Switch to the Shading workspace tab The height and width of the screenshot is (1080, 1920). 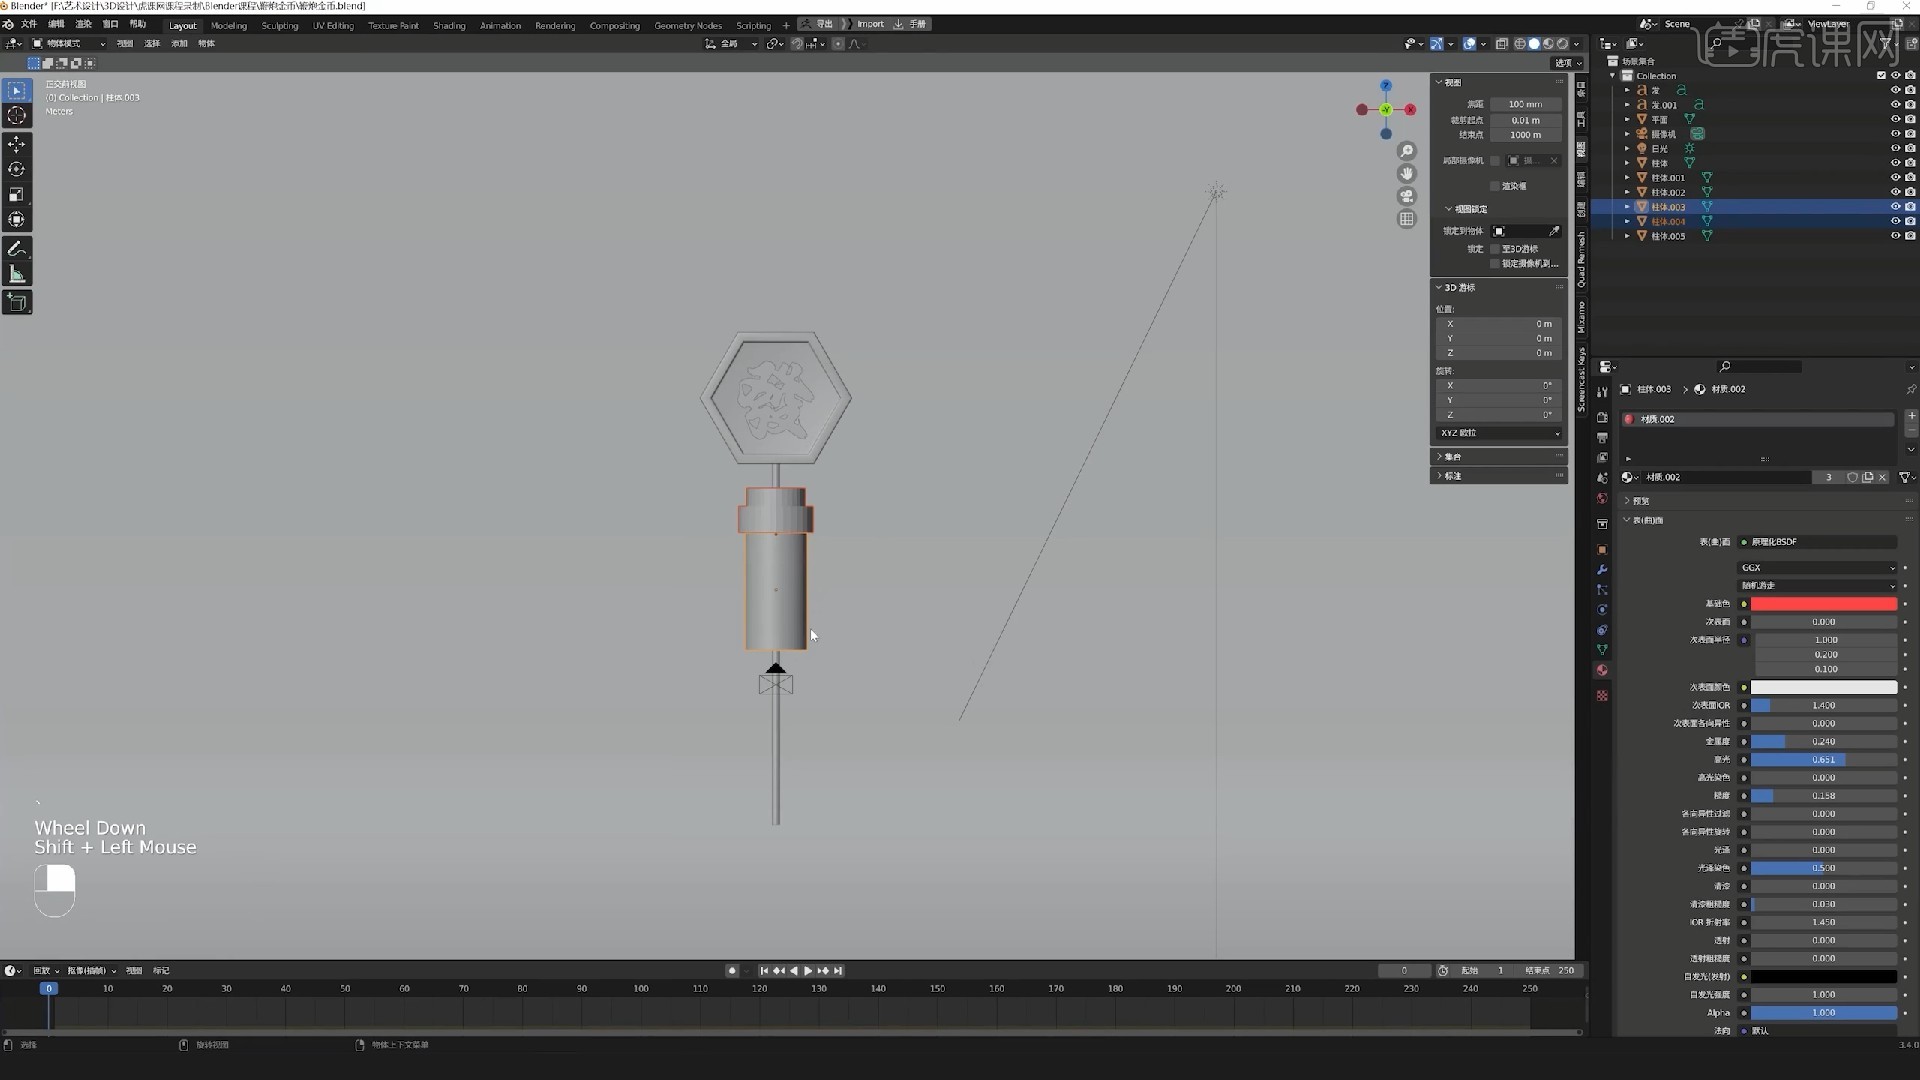point(449,26)
